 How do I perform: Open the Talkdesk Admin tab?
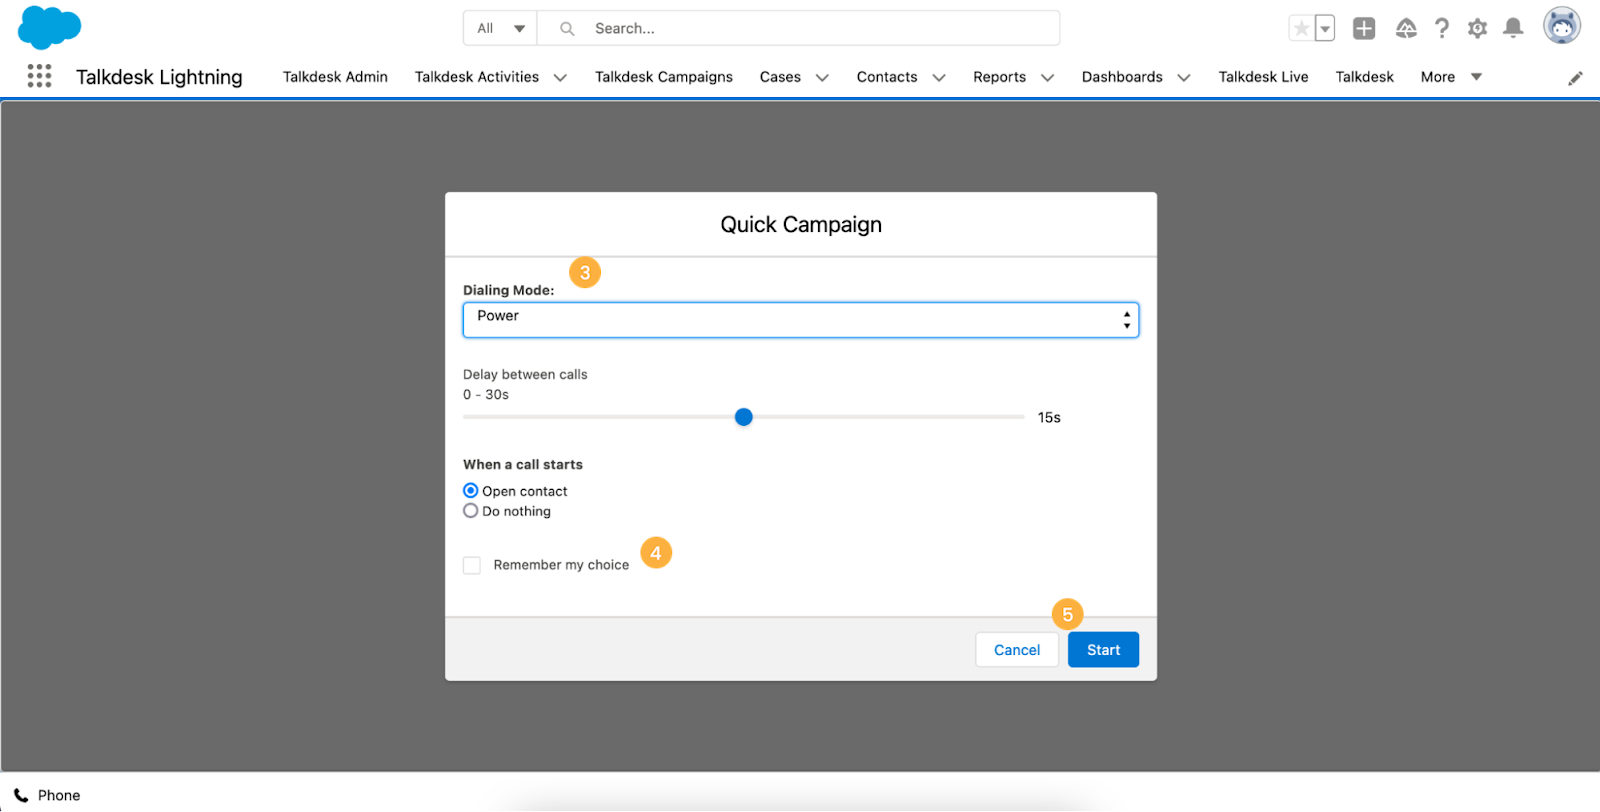pyautogui.click(x=335, y=77)
